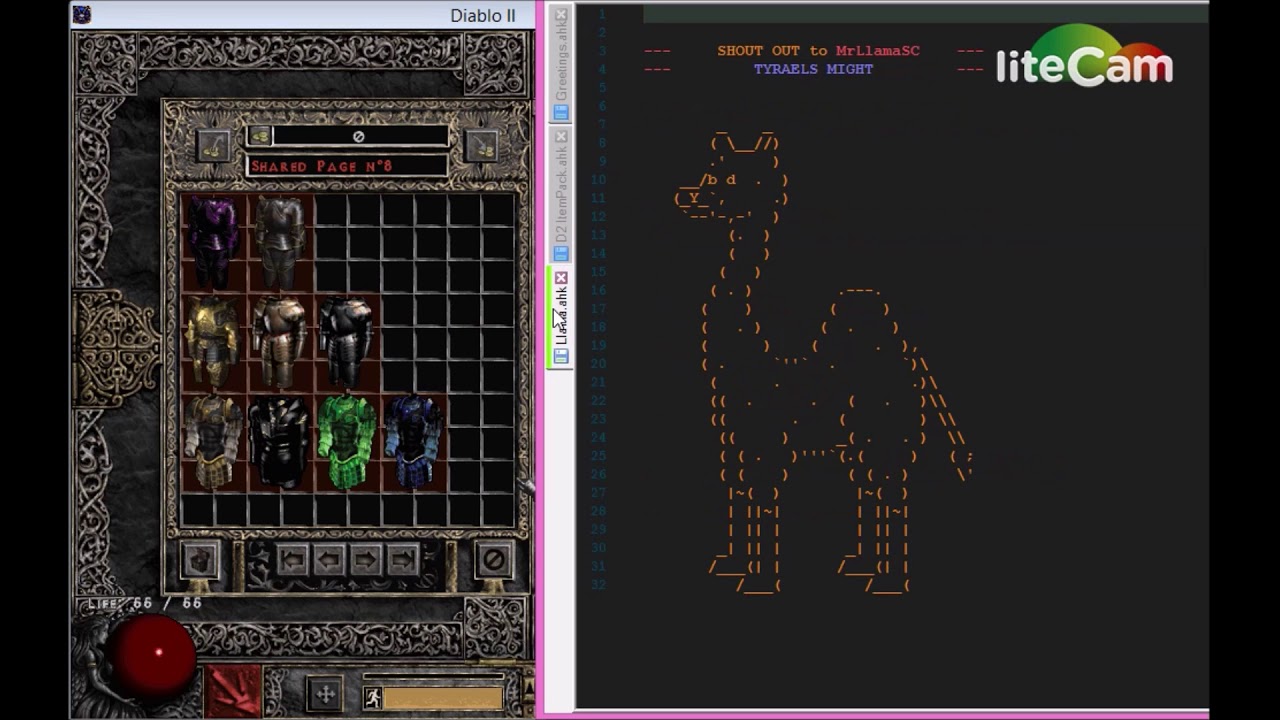Pick up the bright green armor

tap(346, 441)
